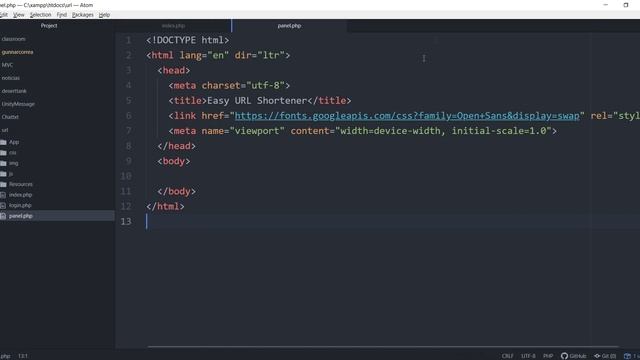Expand the UnityMessage project folder
Image resolution: width=640 pixels, height=360 pixels.
(x=18, y=104)
